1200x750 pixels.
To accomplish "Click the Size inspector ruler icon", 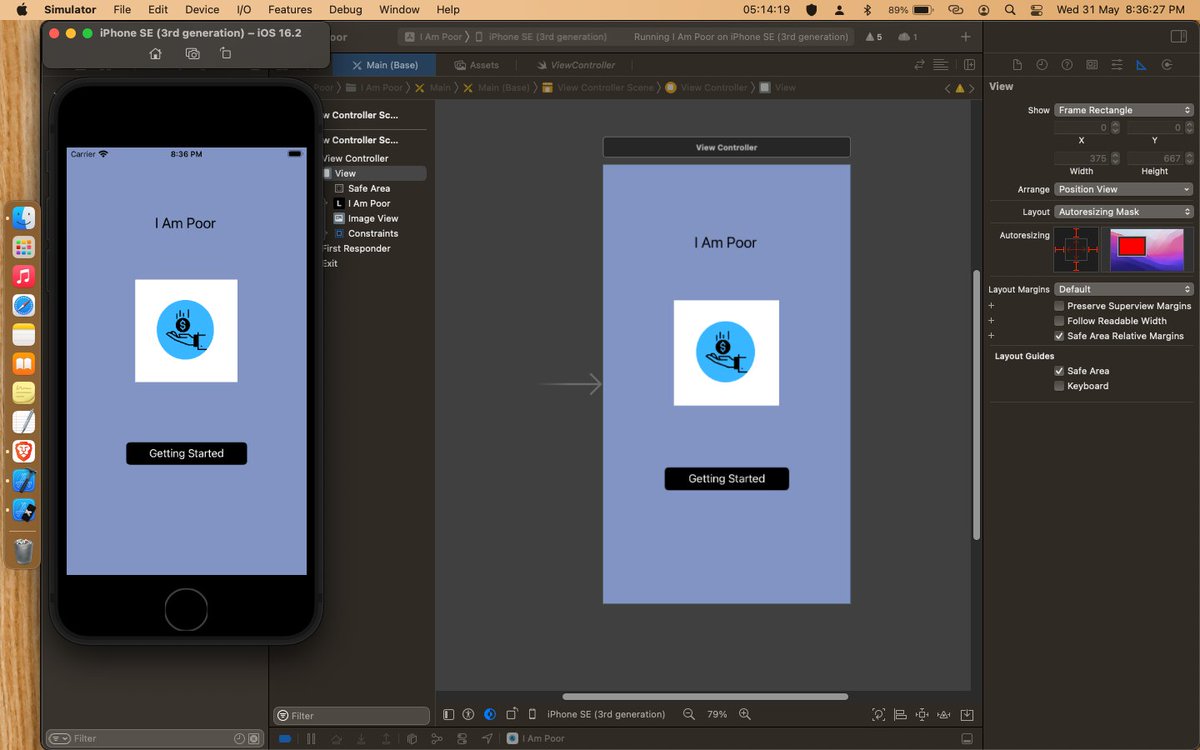I will point(1141,64).
